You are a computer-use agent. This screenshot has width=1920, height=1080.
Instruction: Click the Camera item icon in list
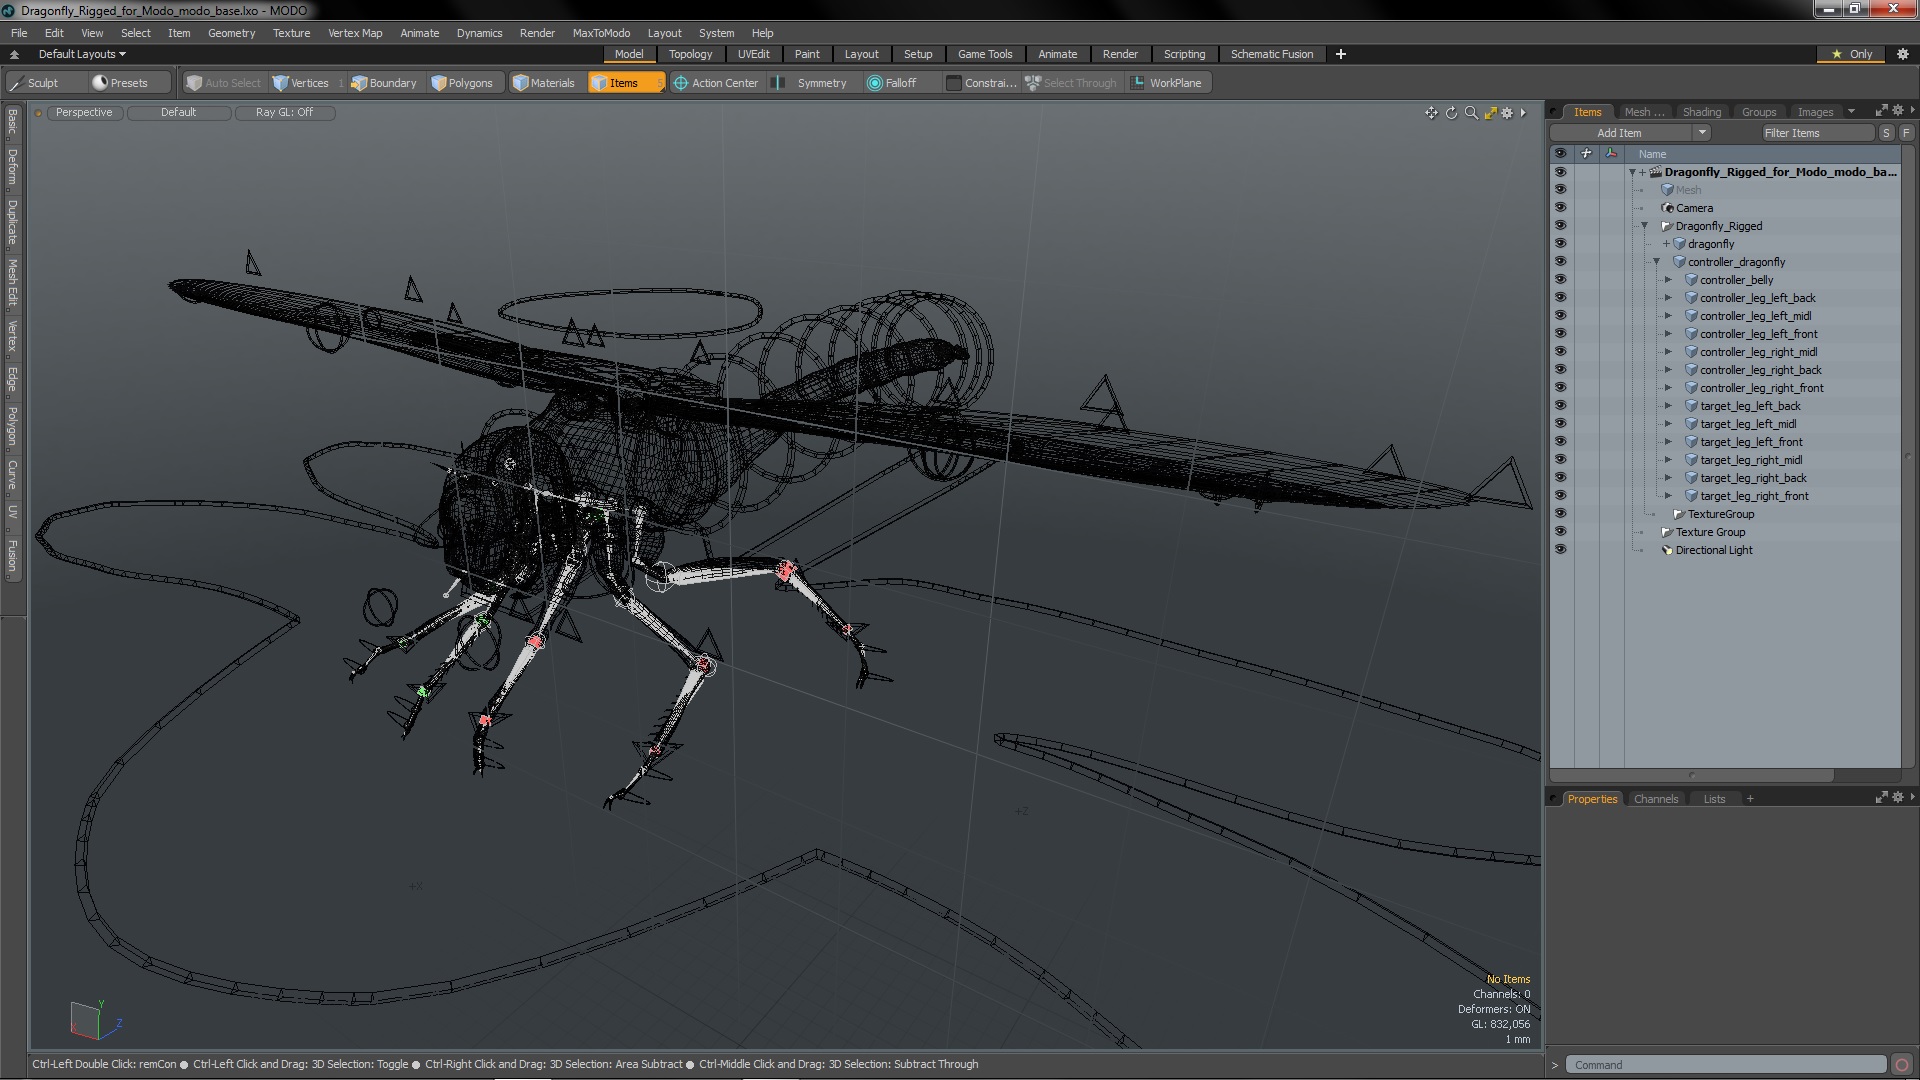(x=1668, y=208)
